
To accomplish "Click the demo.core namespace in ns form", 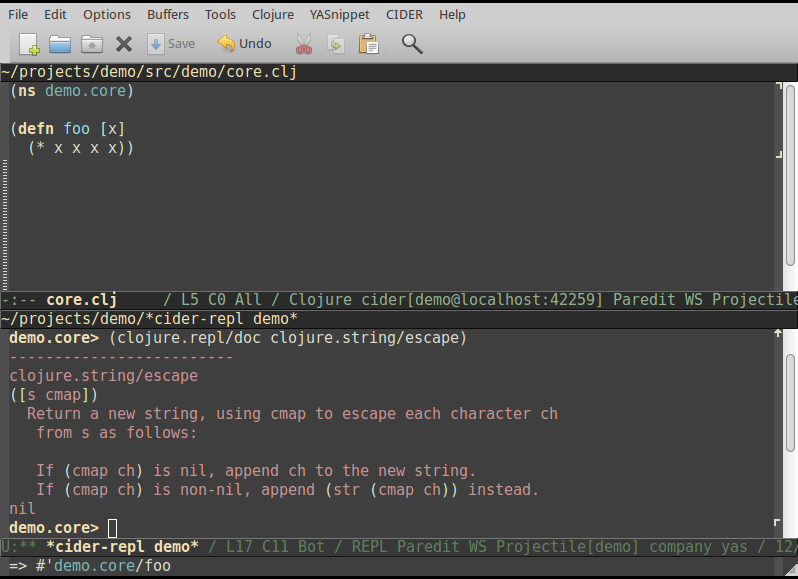I will [x=86, y=91].
